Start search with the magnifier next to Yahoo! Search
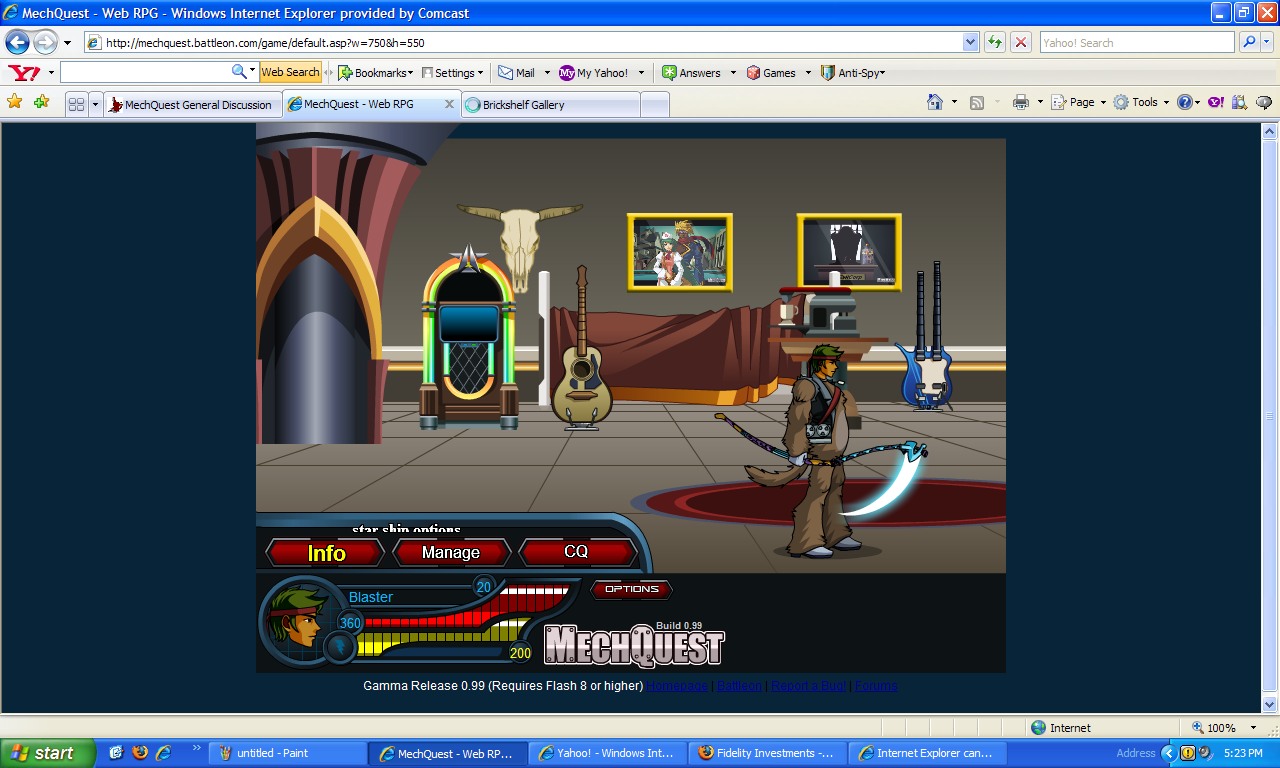 pos(1248,42)
